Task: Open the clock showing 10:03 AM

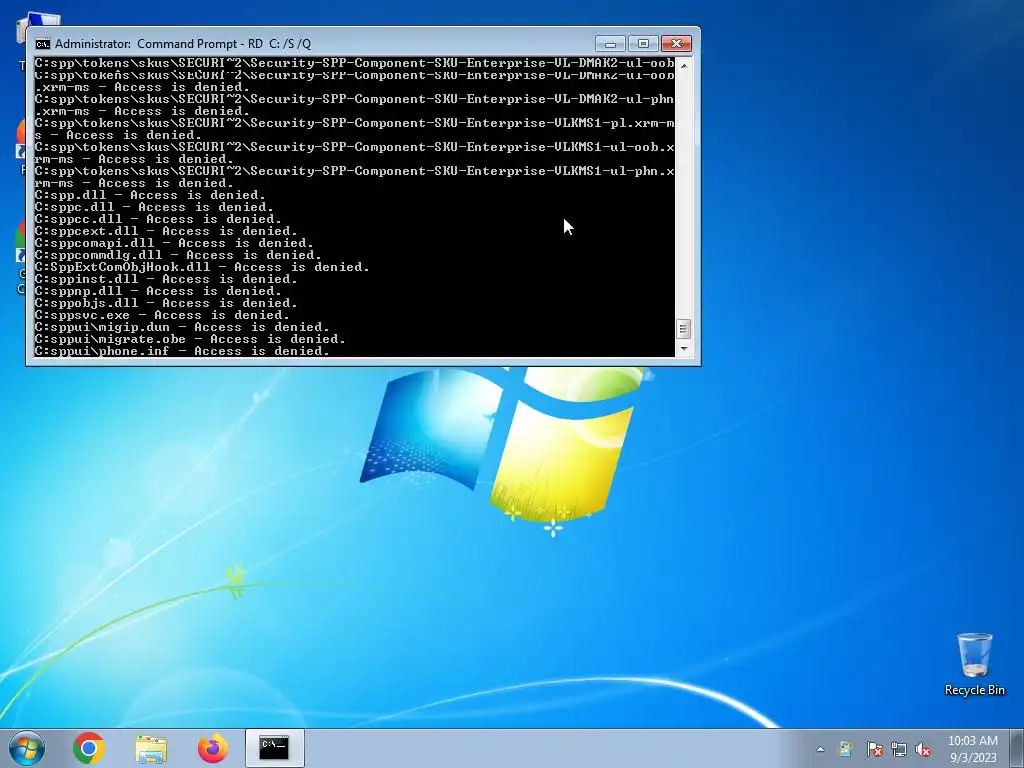Action: 972,741
